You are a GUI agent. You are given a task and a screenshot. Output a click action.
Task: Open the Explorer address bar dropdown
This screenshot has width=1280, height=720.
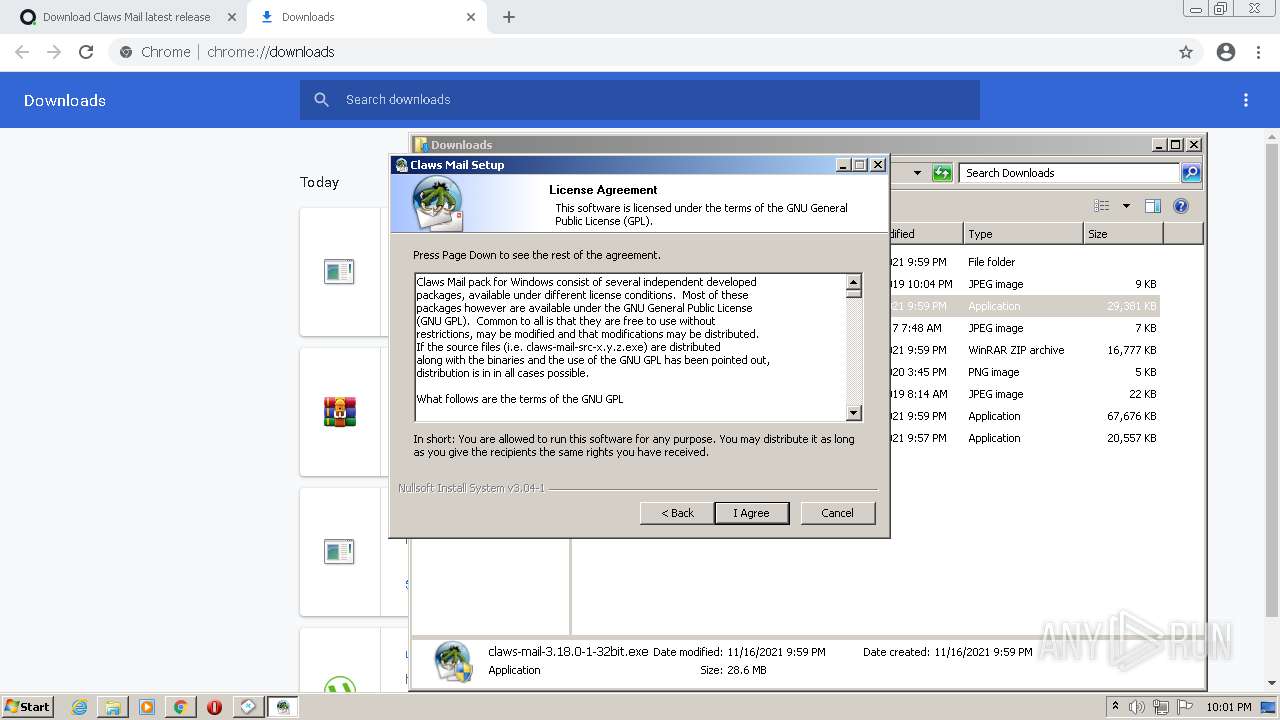(x=916, y=173)
